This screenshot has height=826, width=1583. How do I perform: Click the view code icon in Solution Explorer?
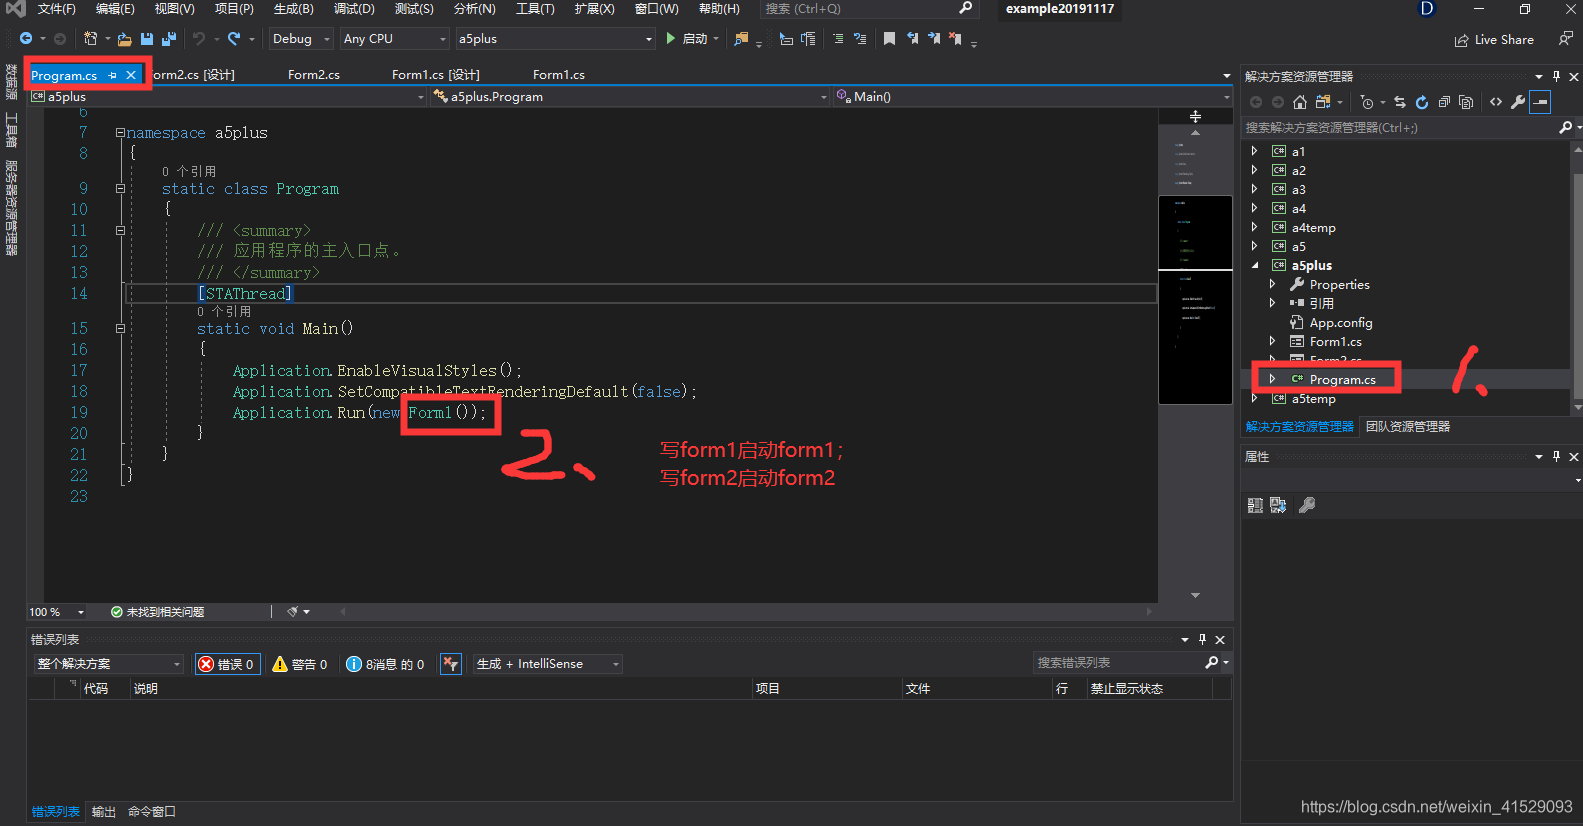[1496, 102]
